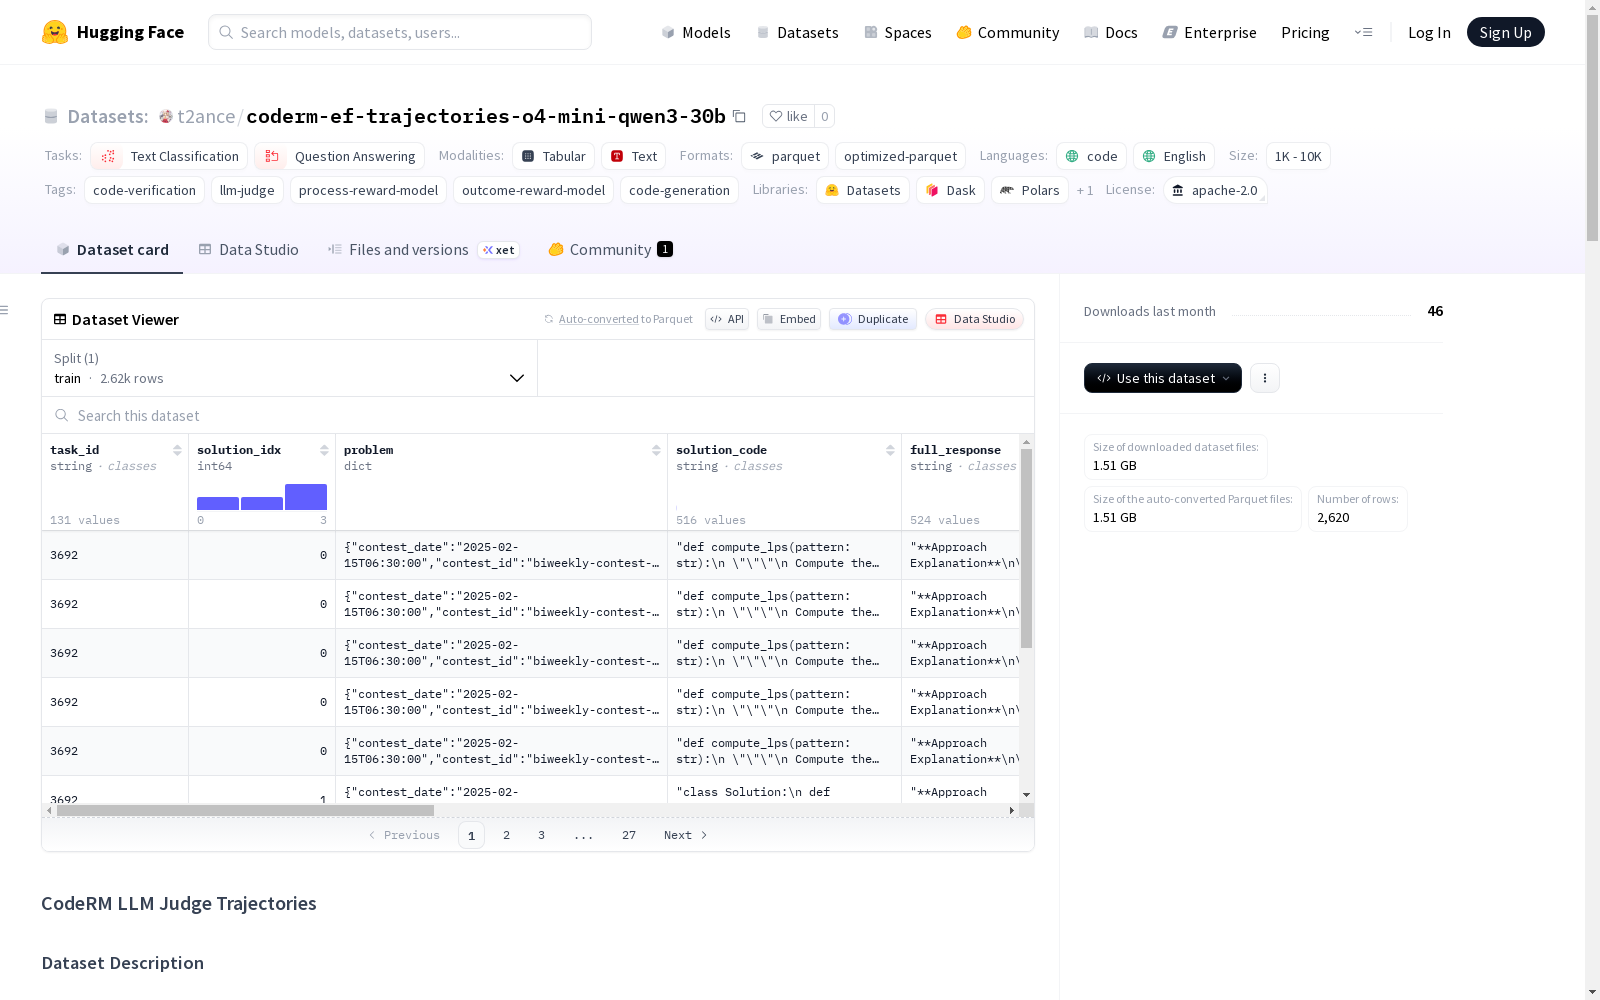The height and width of the screenshot is (1000, 1600).
Task: Switch to the Data Studio tab
Action: pyautogui.click(x=249, y=250)
